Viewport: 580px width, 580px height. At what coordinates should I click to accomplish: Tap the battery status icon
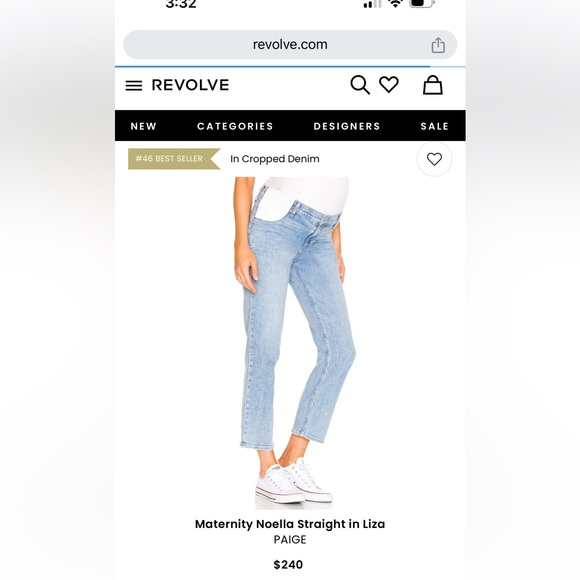(x=422, y=3)
